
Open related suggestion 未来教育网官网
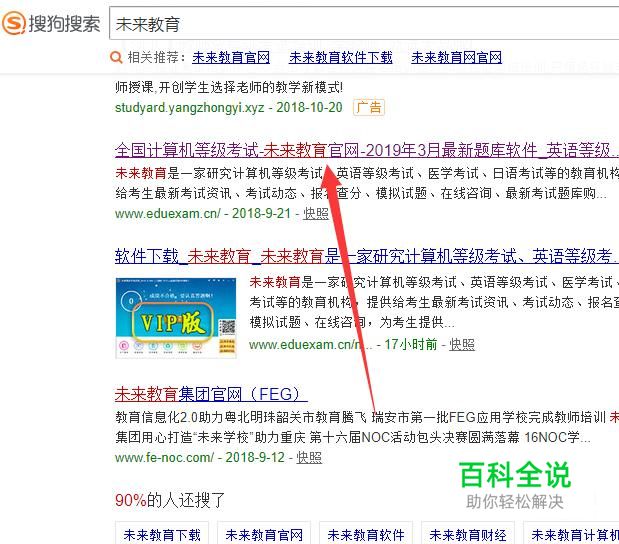(x=456, y=58)
